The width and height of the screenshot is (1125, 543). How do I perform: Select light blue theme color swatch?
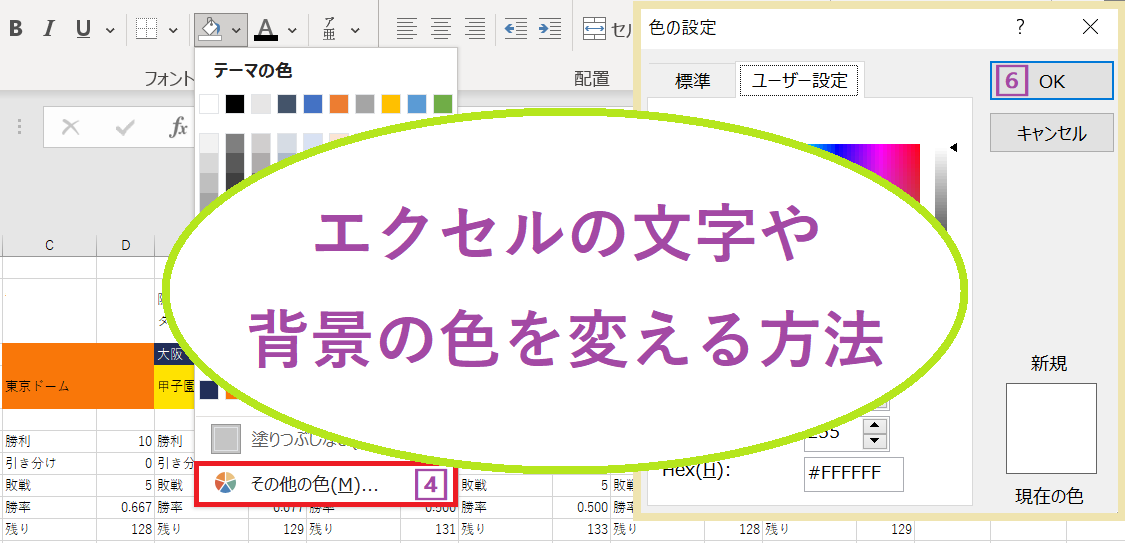417,104
